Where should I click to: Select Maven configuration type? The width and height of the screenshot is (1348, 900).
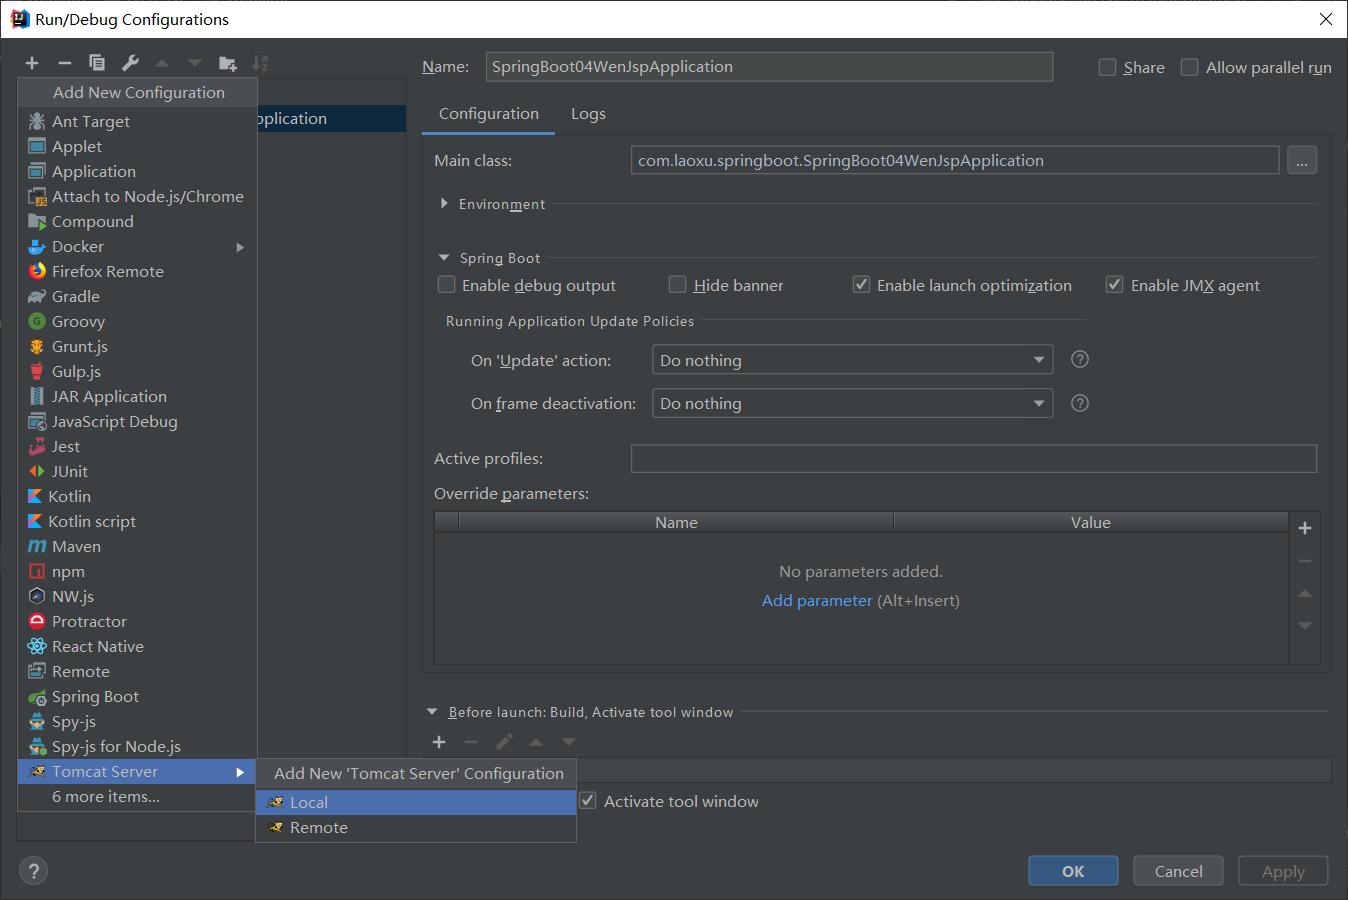[137, 546]
